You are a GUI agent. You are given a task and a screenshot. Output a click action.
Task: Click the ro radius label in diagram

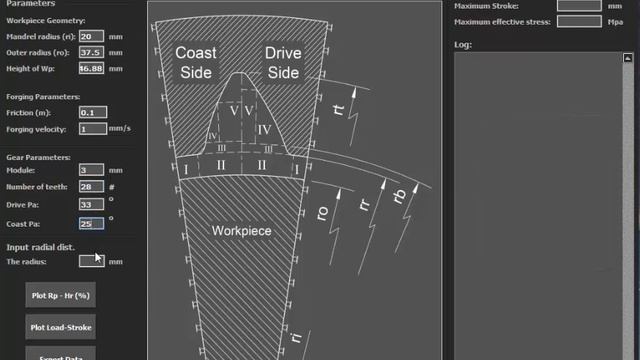coord(322,213)
